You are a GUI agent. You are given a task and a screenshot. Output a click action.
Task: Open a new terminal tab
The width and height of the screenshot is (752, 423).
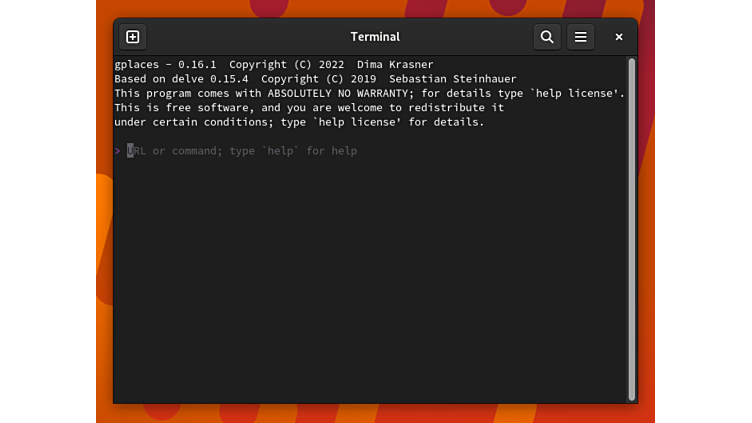(132, 37)
